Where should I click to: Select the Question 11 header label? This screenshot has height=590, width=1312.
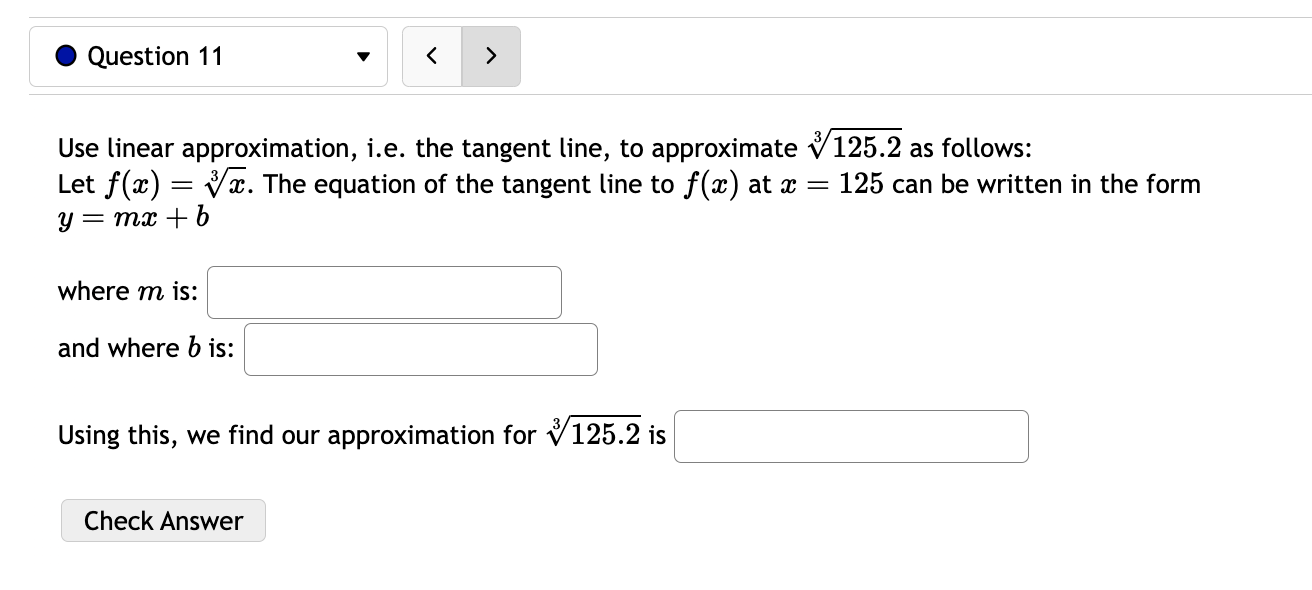154,56
